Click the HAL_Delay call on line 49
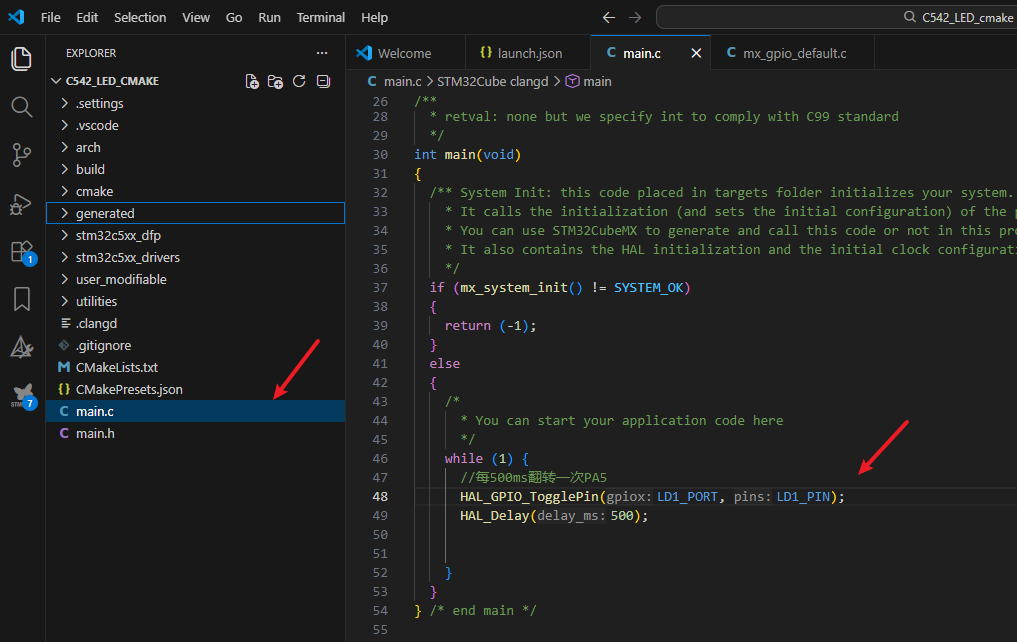1017x642 pixels. point(494,516)
